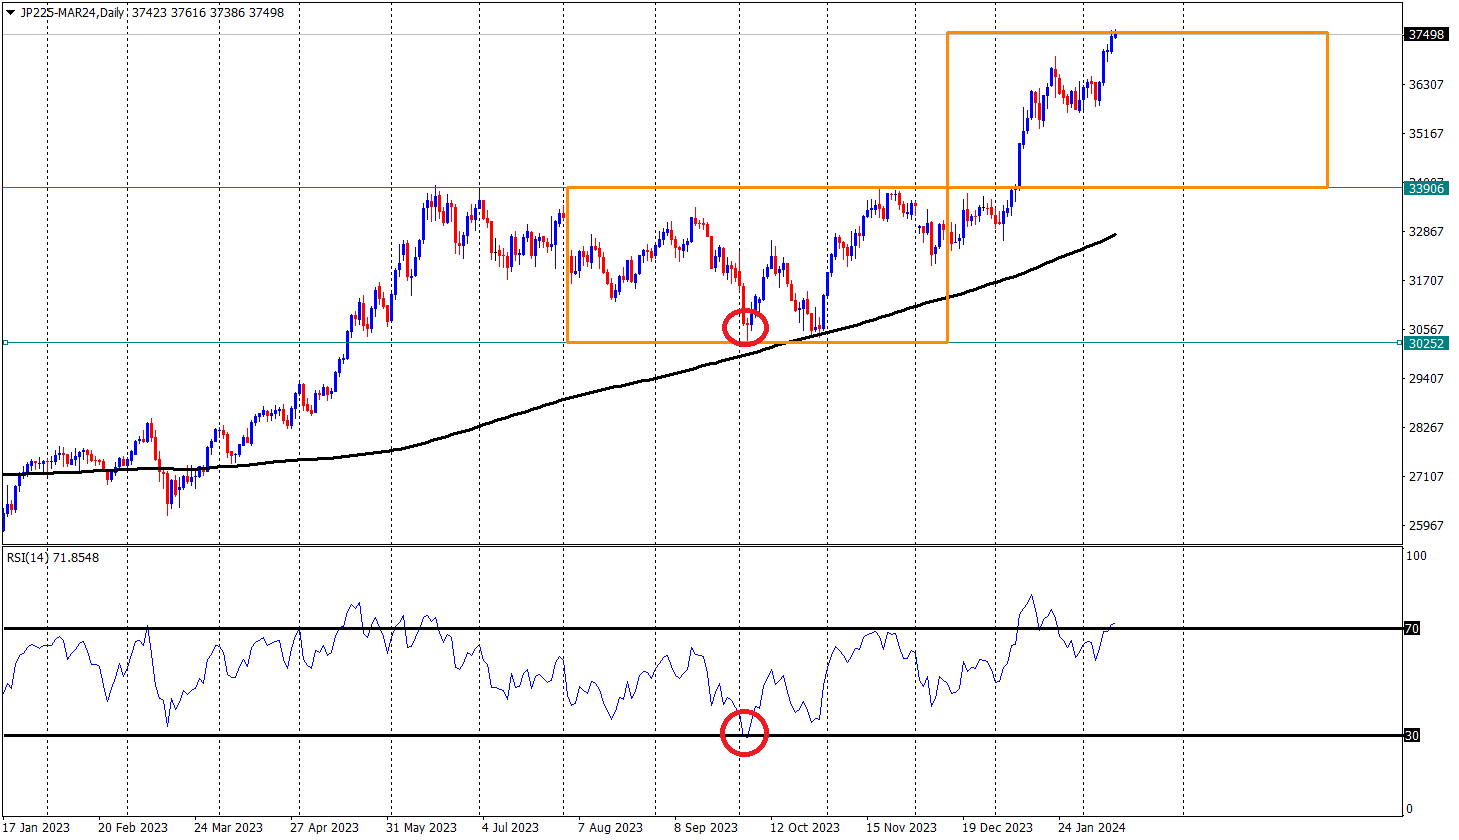Select the green 33906 price level tag

click(x=1425, y=188)
